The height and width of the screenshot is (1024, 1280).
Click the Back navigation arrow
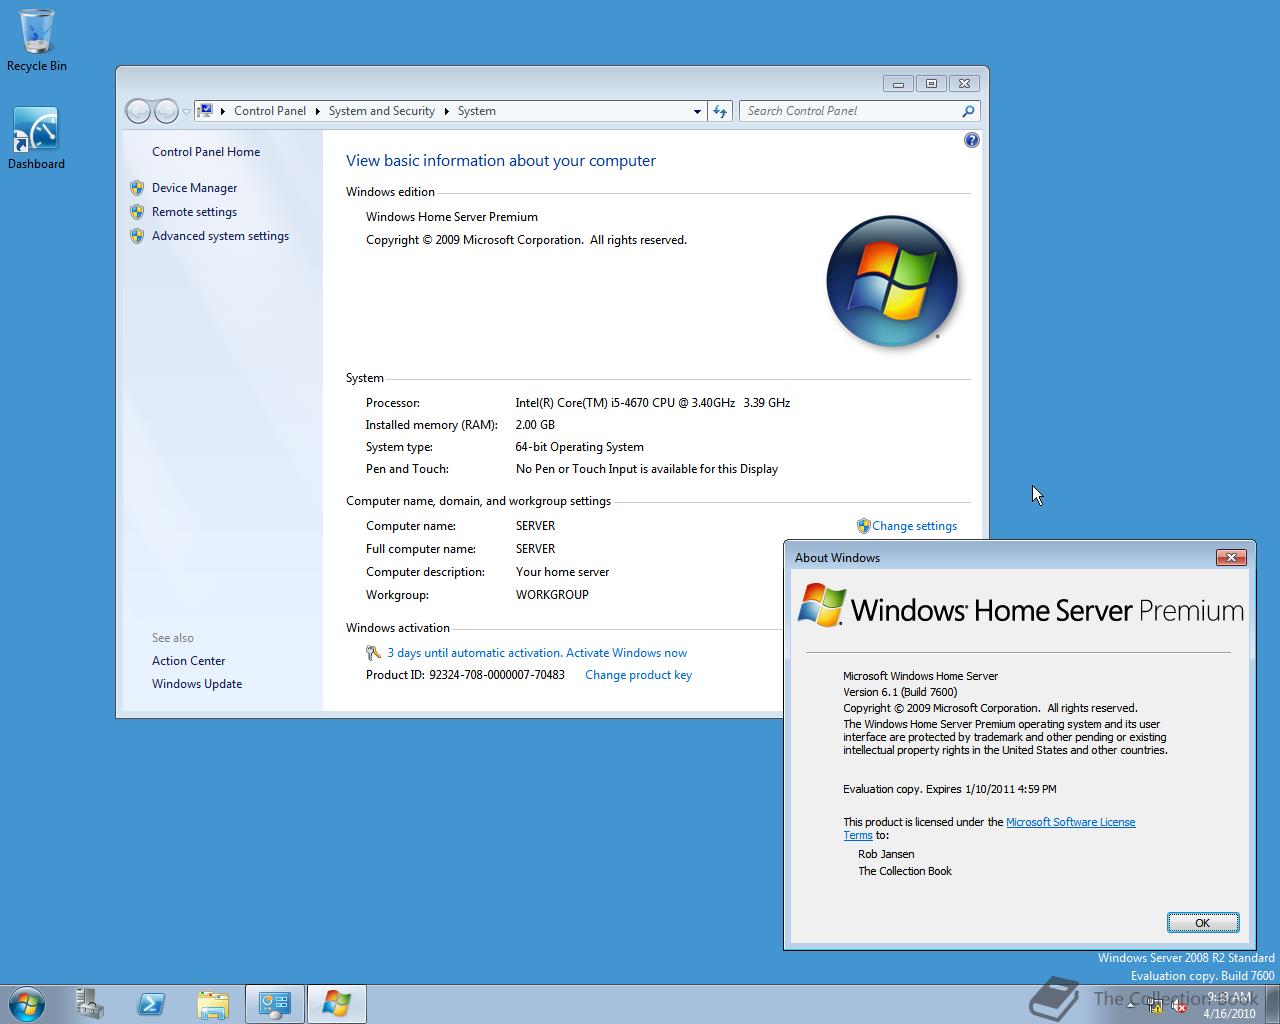(x=138, y=111)
